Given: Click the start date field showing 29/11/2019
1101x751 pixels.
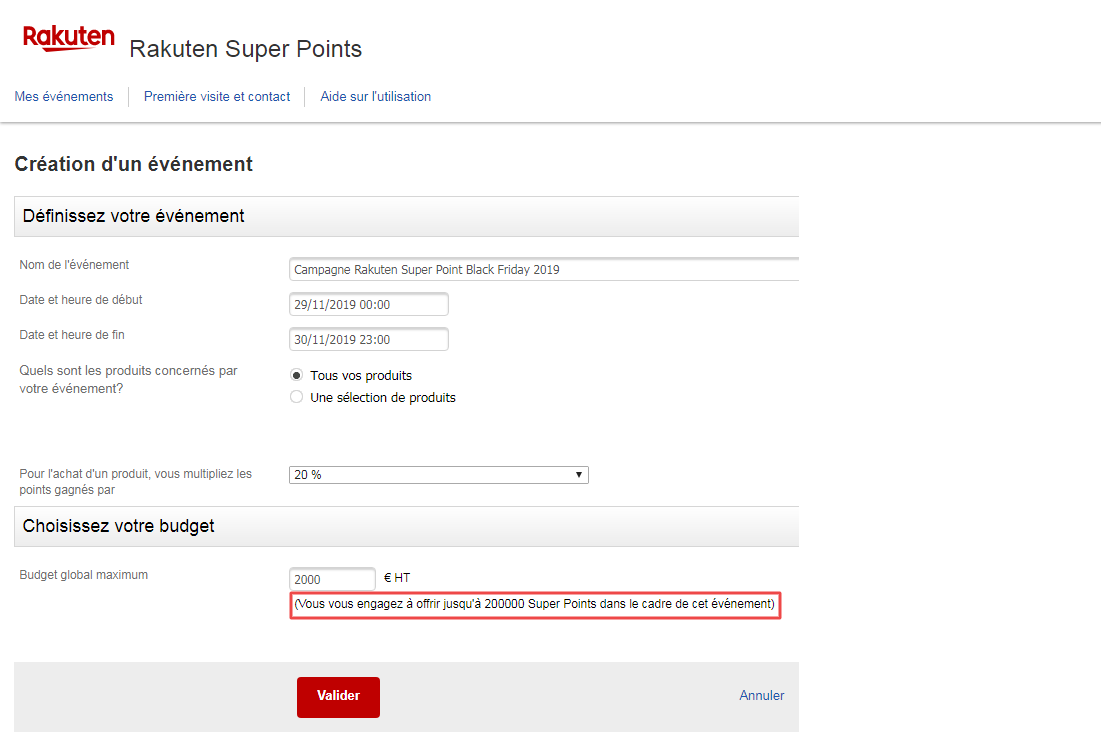Looking at the screenshot, I should 368,304.
